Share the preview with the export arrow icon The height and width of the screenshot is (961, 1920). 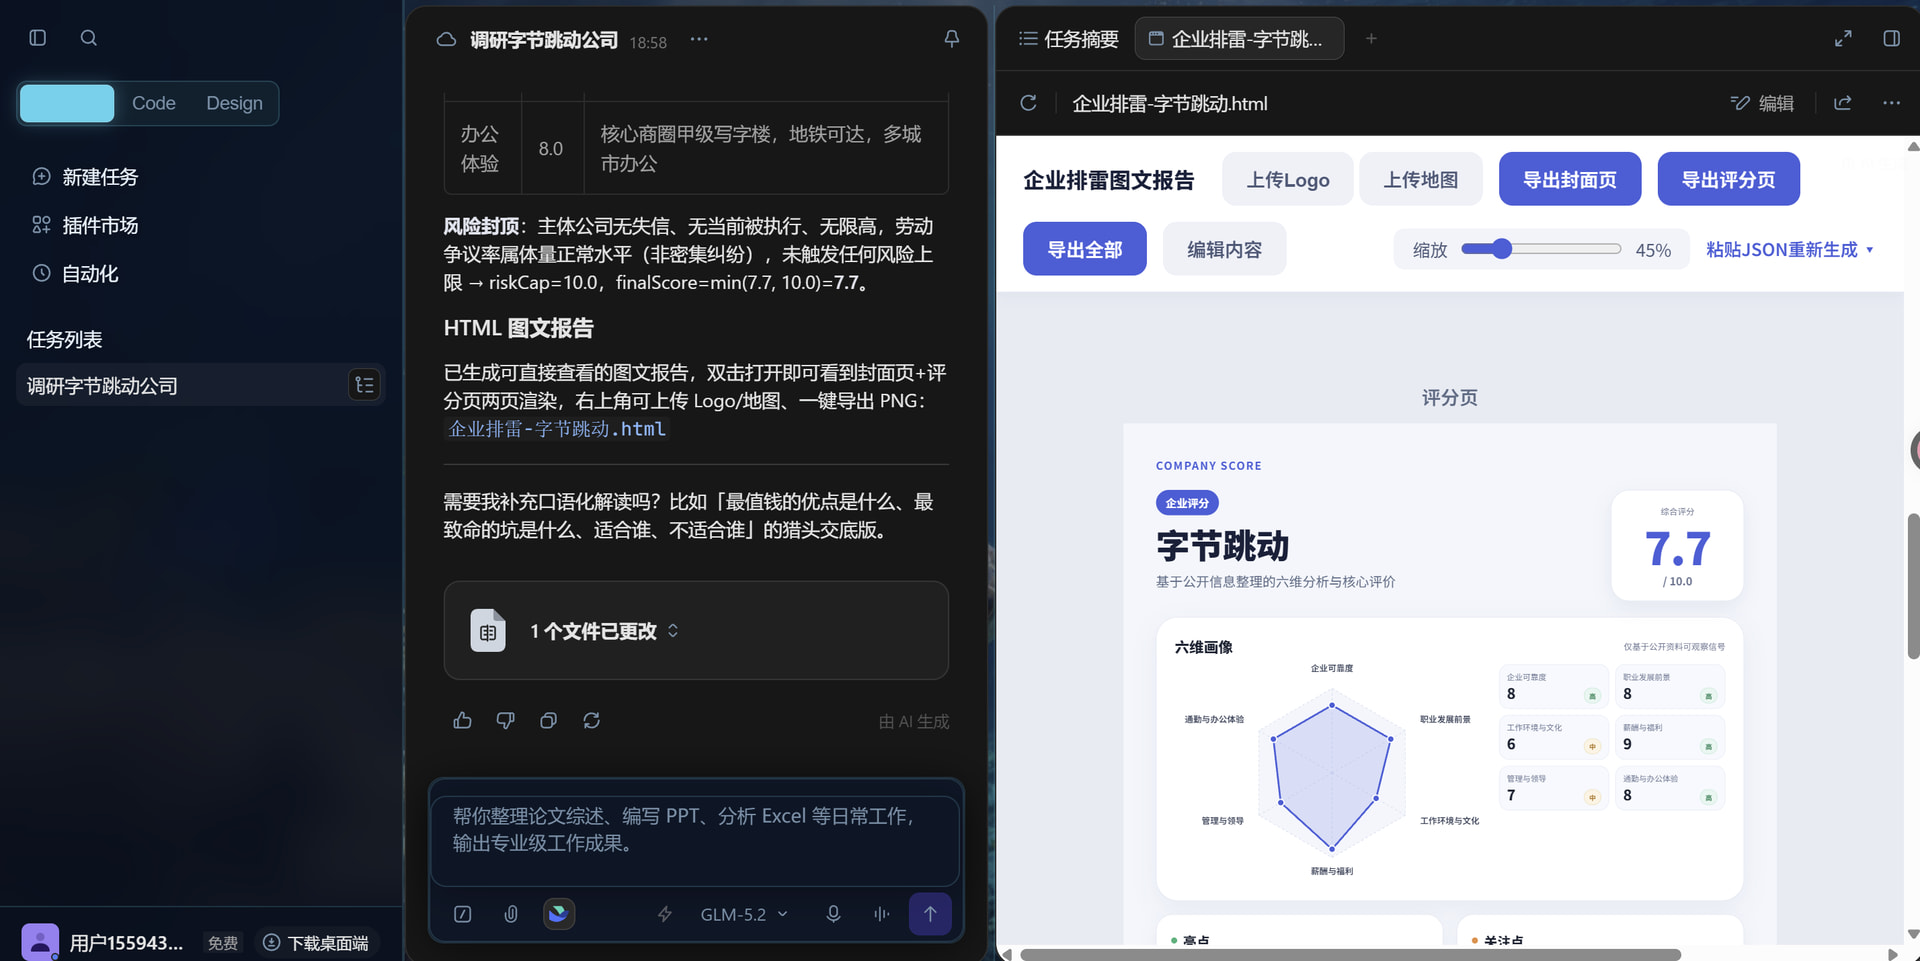(x=1843, y=103)
